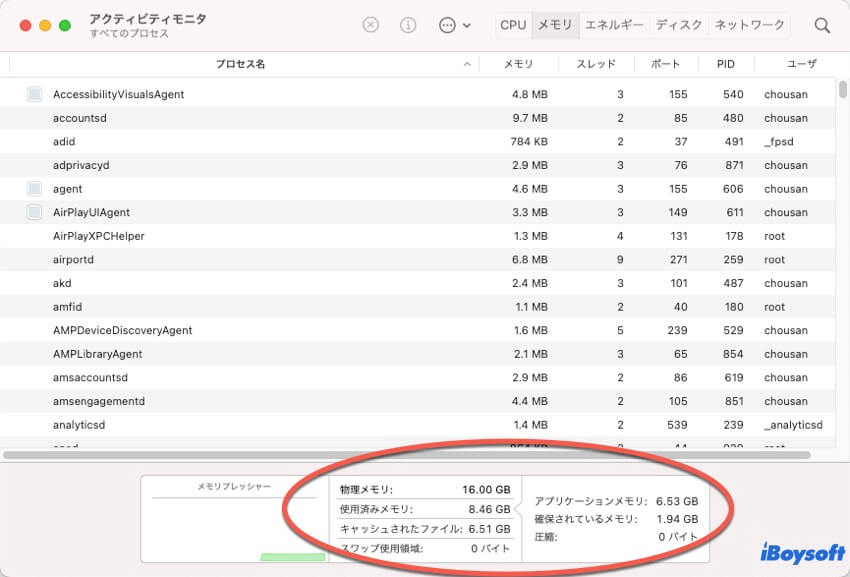Select the airportd process

(417, 259)
